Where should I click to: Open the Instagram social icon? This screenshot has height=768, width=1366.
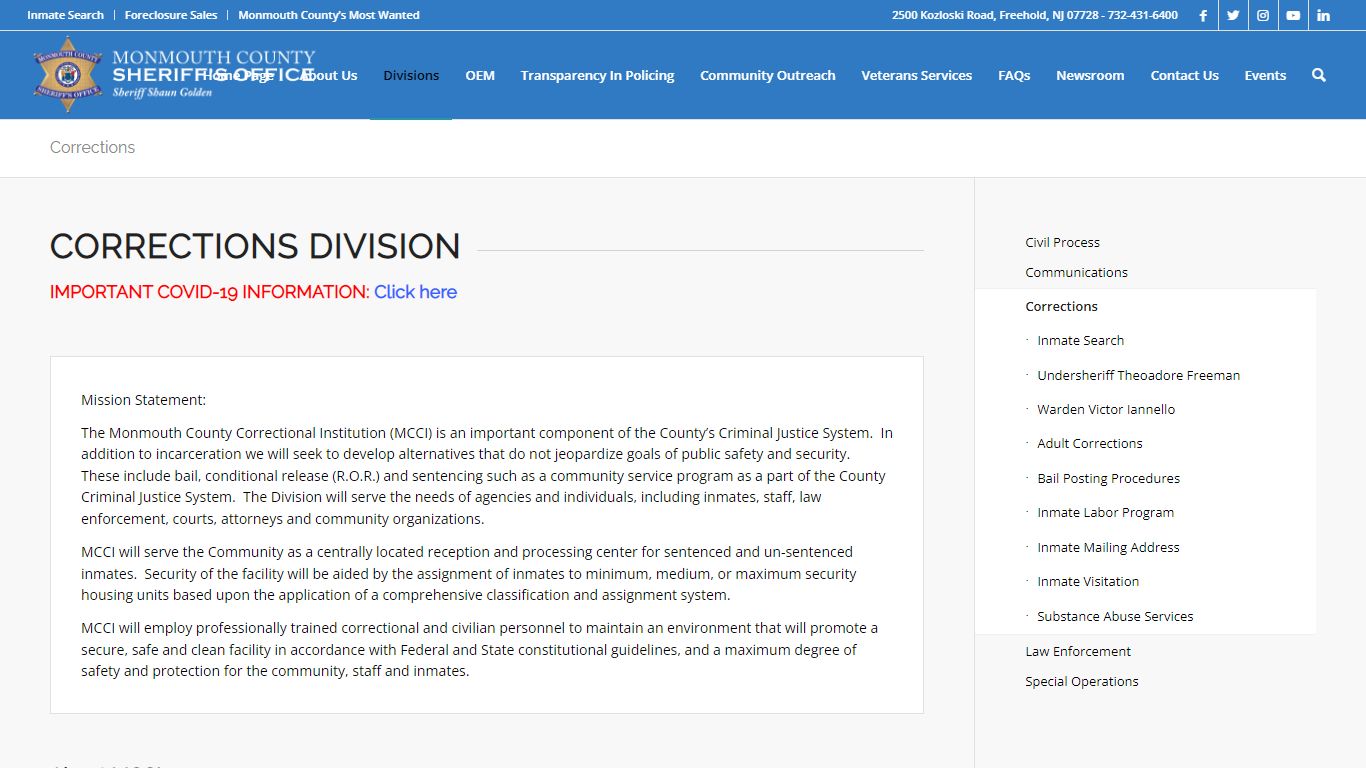1263,15
